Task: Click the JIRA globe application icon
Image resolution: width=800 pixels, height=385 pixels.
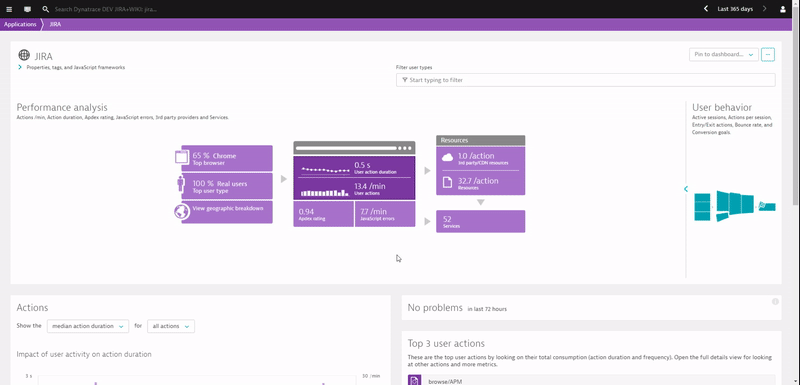Action: pos(24,55)
